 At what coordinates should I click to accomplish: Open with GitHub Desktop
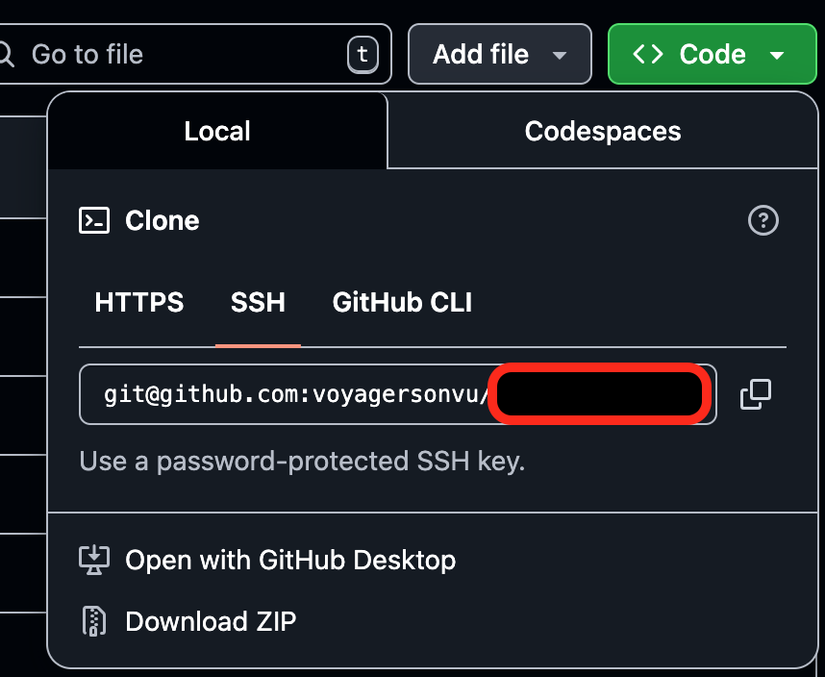(290, 560)
